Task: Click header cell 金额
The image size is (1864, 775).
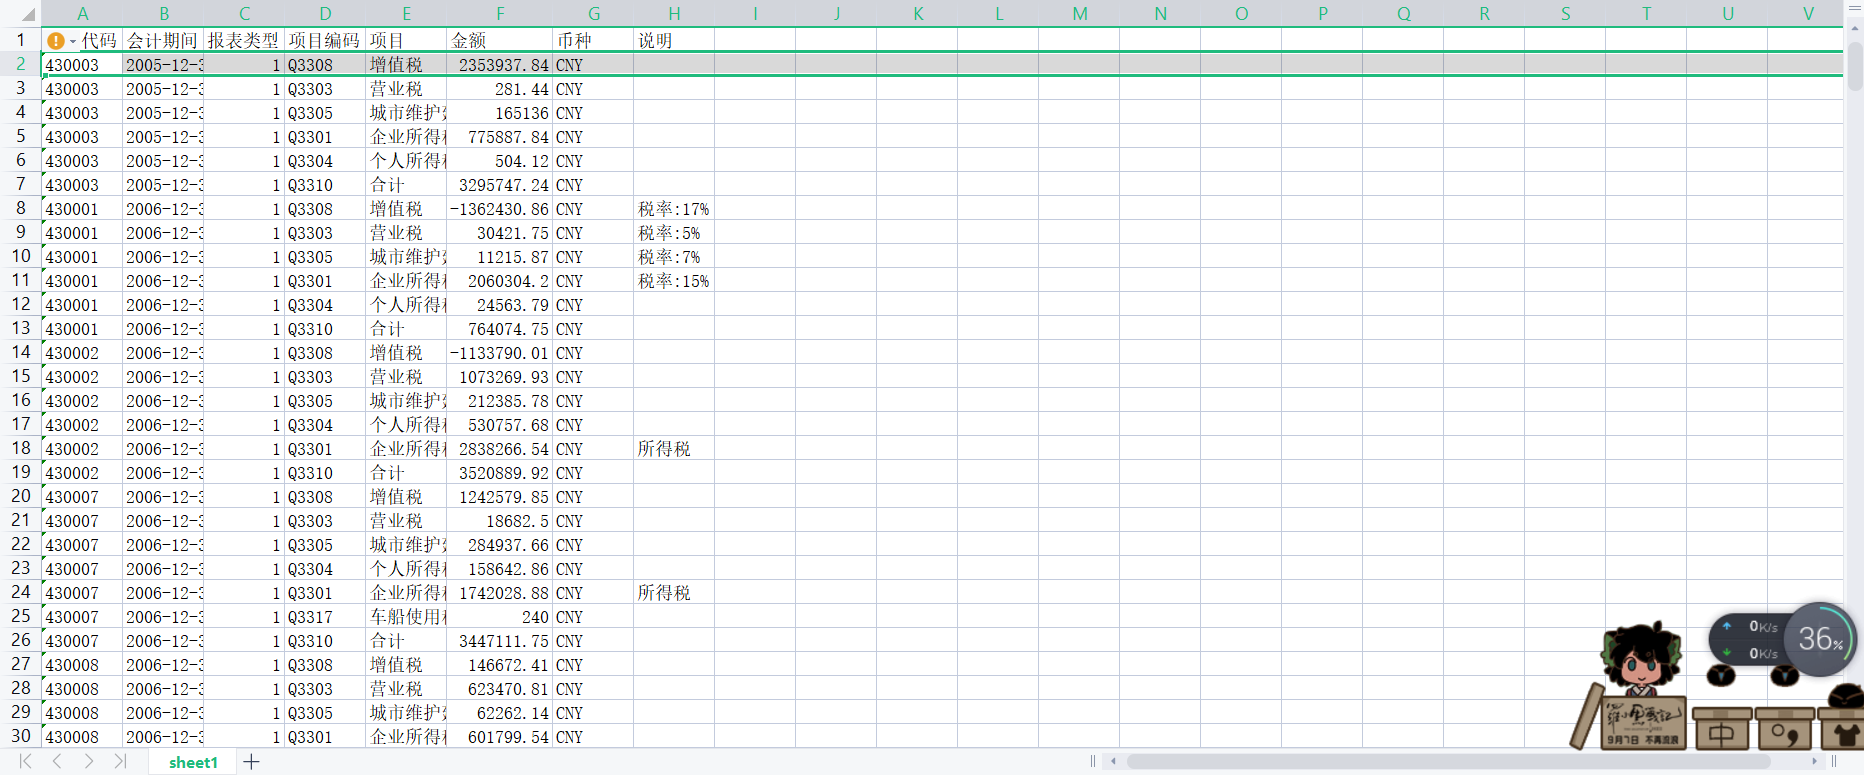Action: (x=500, y=41)
